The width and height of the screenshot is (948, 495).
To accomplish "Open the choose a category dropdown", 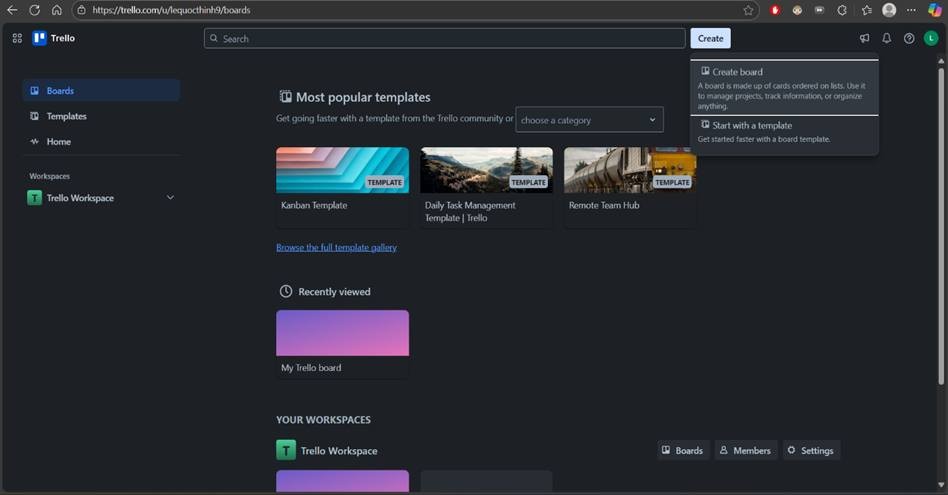I will click(x=589, y=120).
